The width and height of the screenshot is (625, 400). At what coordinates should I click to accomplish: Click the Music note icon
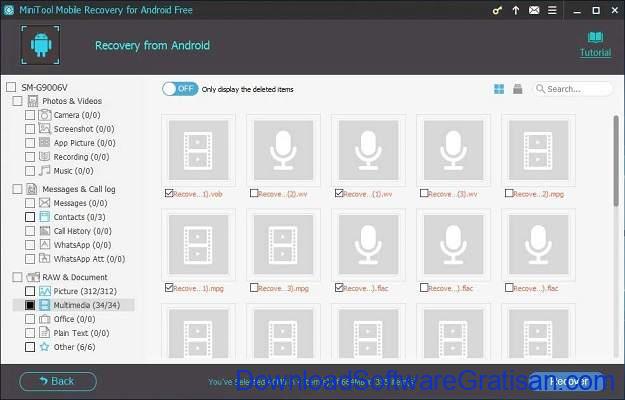click(45, 171)
